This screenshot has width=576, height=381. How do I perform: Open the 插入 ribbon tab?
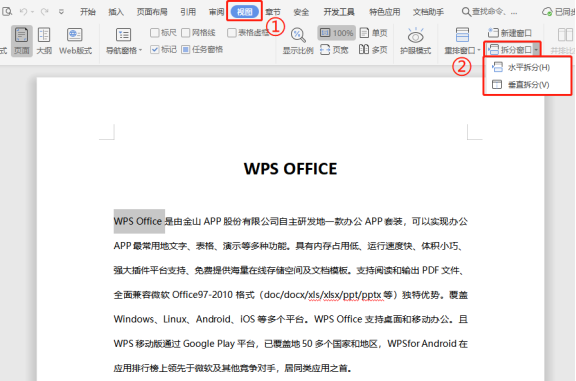tap(116, 12)
